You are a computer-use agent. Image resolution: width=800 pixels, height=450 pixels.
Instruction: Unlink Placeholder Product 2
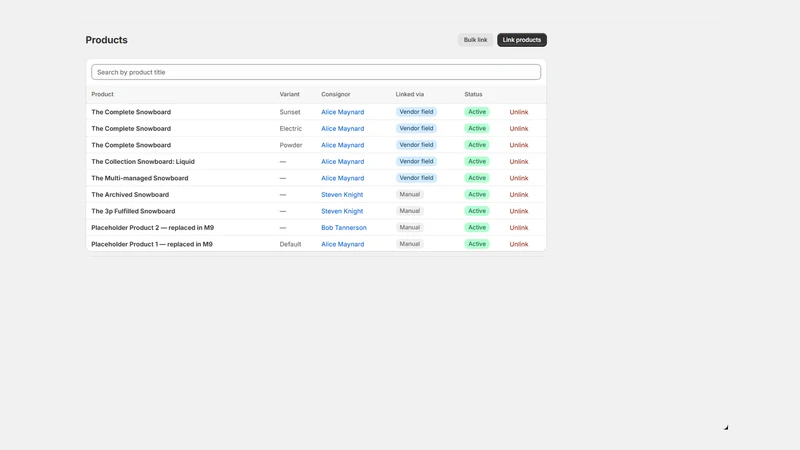click(x=518, y=228)
